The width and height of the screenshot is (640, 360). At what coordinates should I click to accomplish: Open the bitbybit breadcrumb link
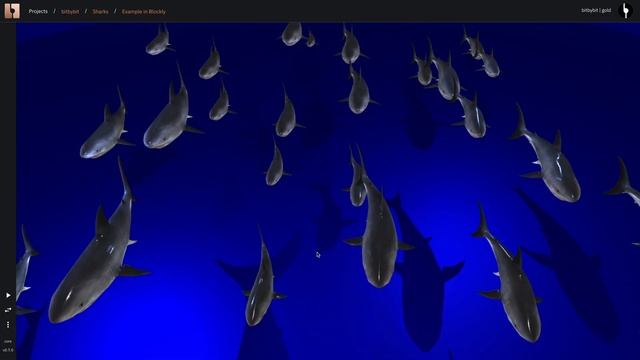tap(70, 12)
